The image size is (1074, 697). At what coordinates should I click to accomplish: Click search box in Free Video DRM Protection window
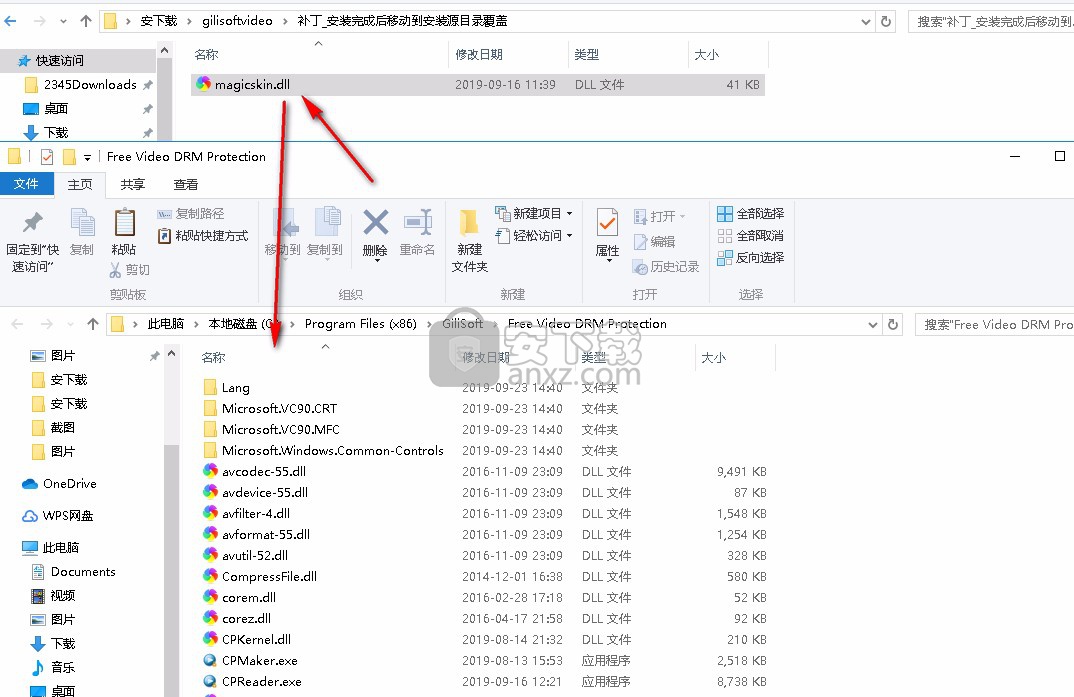coord(995,324)
